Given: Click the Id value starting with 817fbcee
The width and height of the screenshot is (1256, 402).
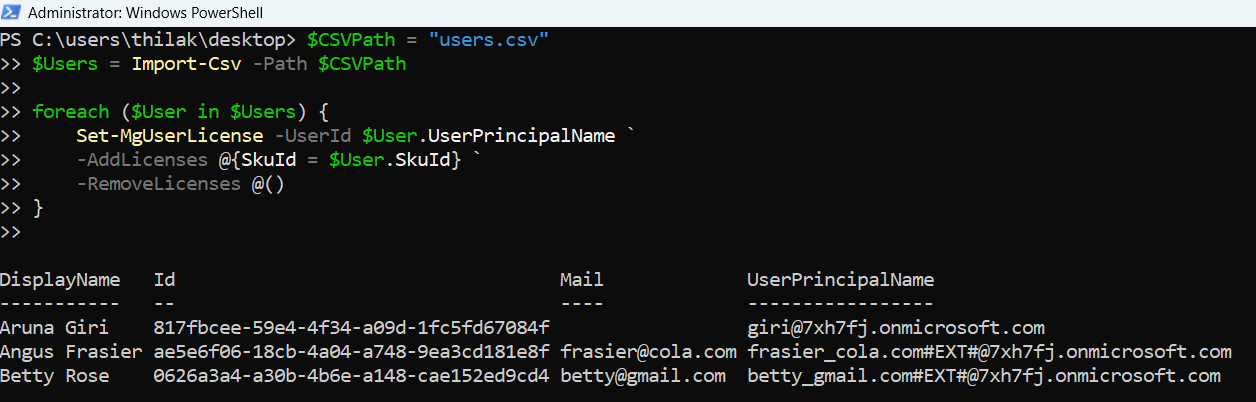Looking at the screenshot, I should click(351, 328).
